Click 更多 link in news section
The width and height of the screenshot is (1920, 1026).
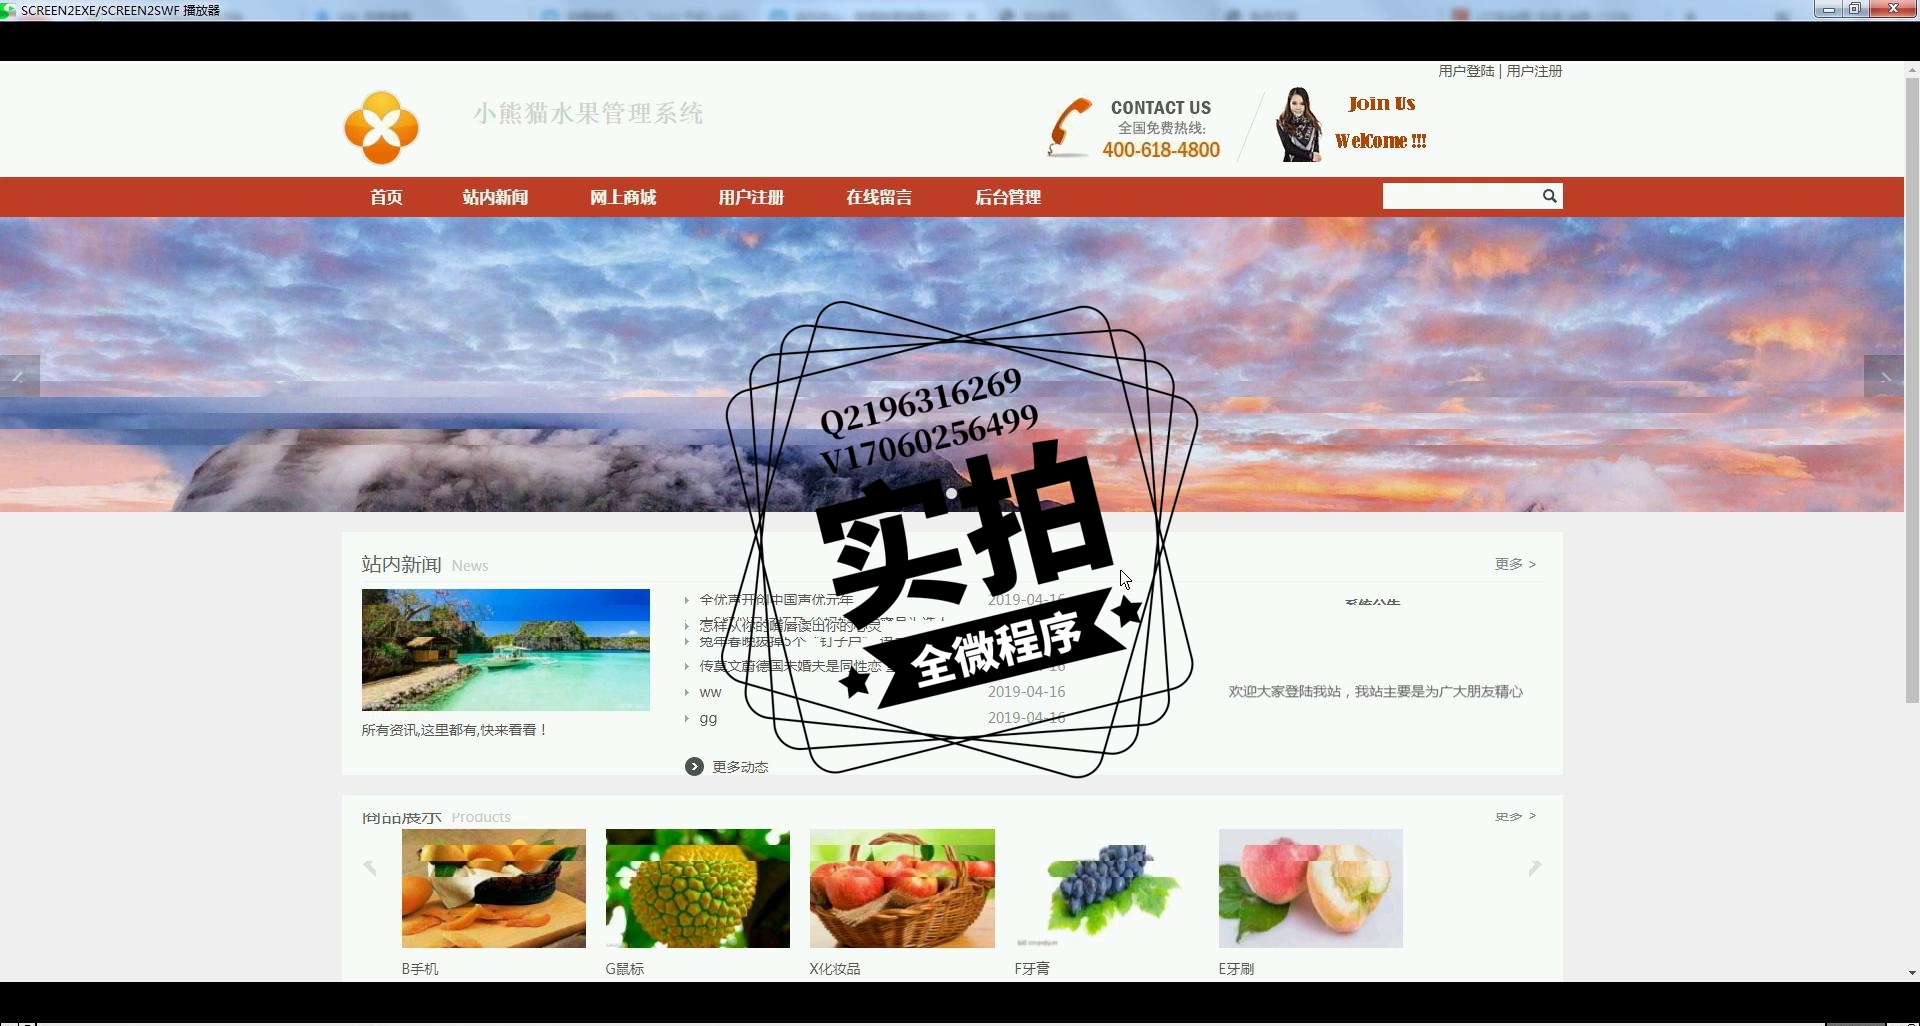(x=1515, y=564)
